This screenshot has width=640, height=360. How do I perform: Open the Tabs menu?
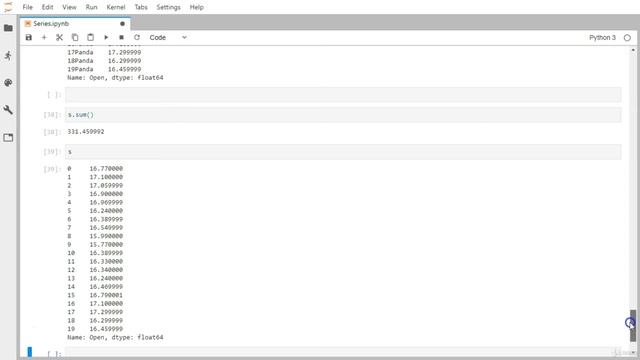(141, 7)
